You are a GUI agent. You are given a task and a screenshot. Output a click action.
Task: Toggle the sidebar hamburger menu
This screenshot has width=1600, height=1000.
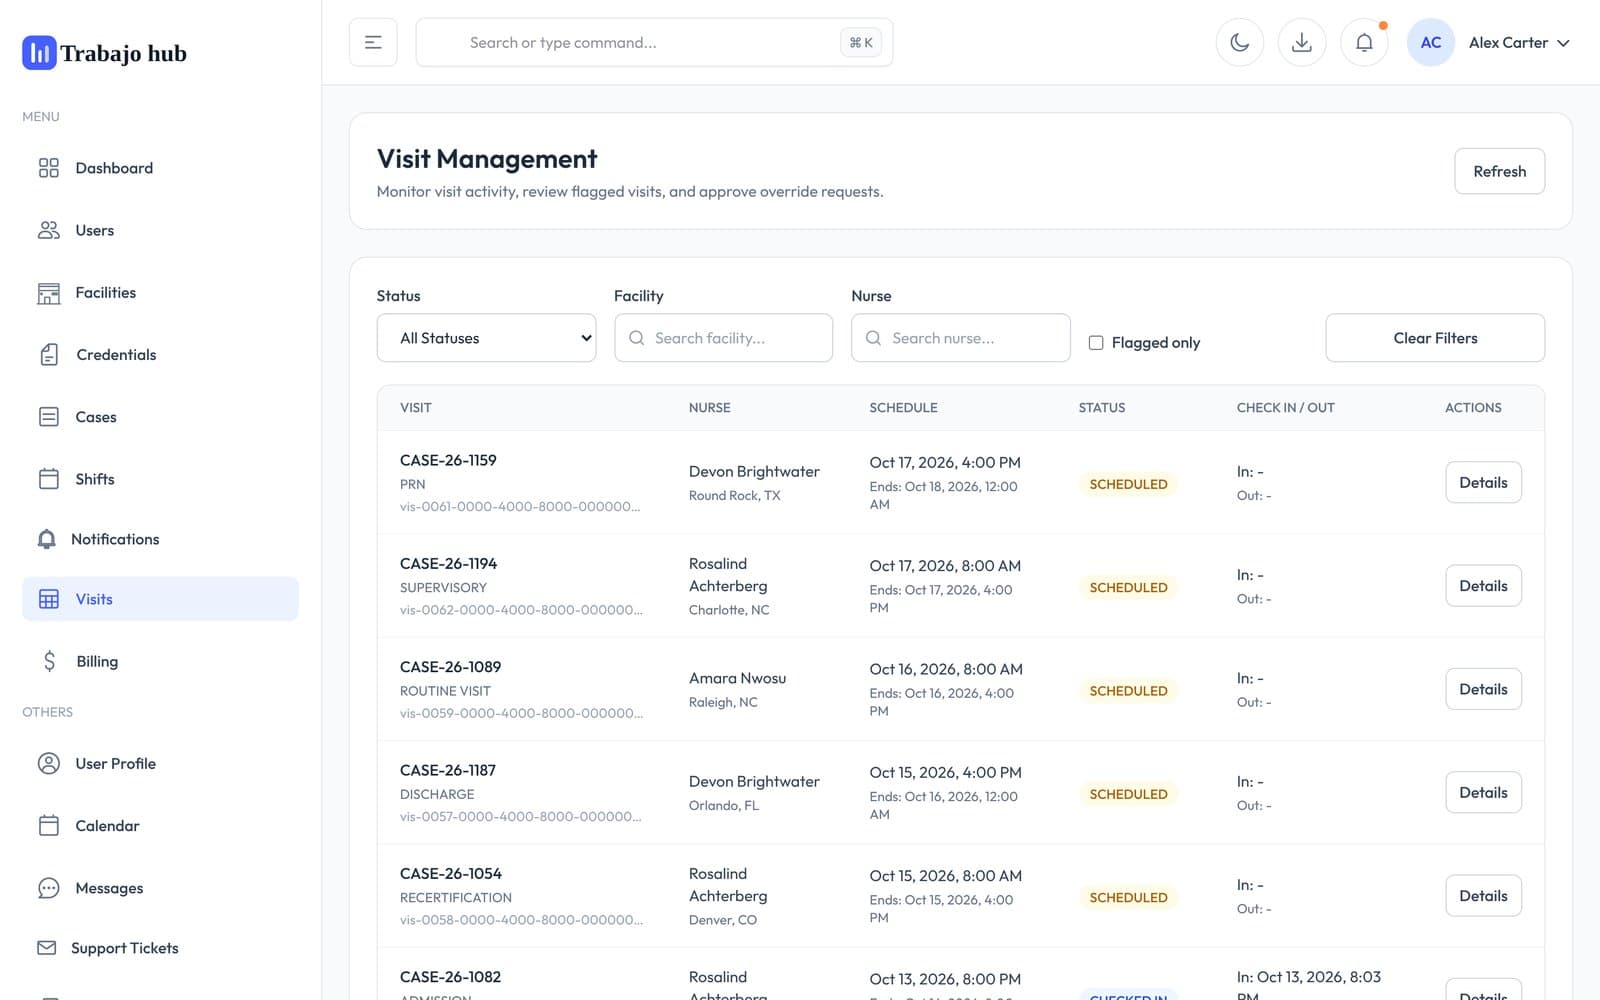coord(373,42)
